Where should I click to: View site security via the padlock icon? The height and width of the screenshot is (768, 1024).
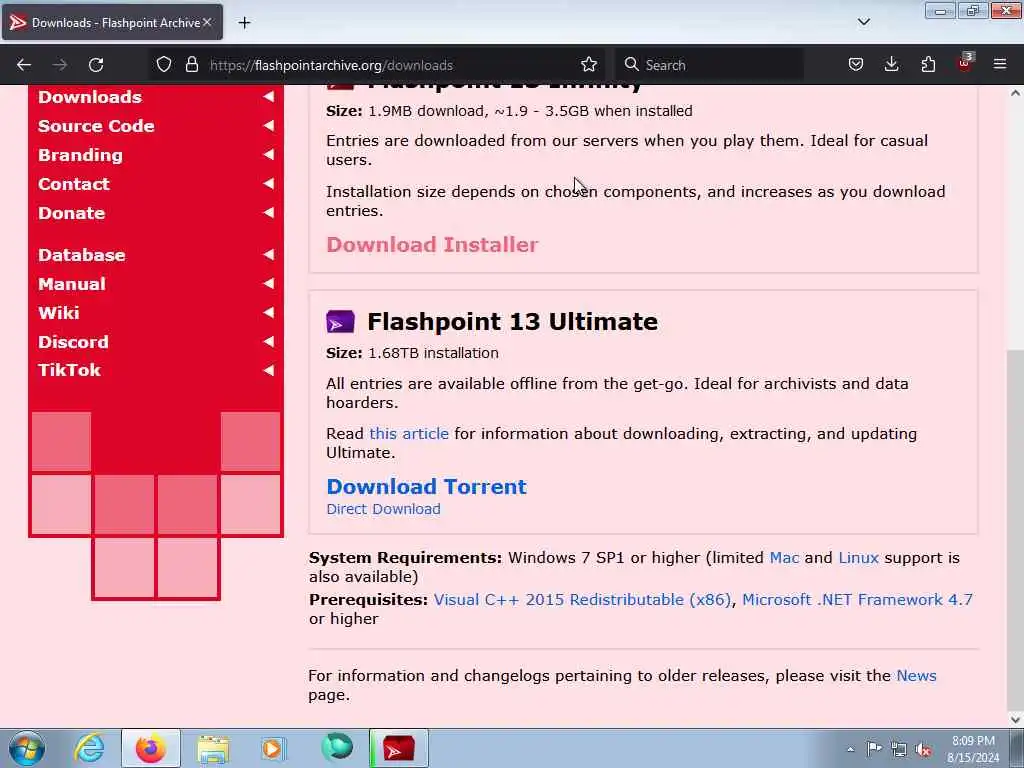[x=191, y=65]
